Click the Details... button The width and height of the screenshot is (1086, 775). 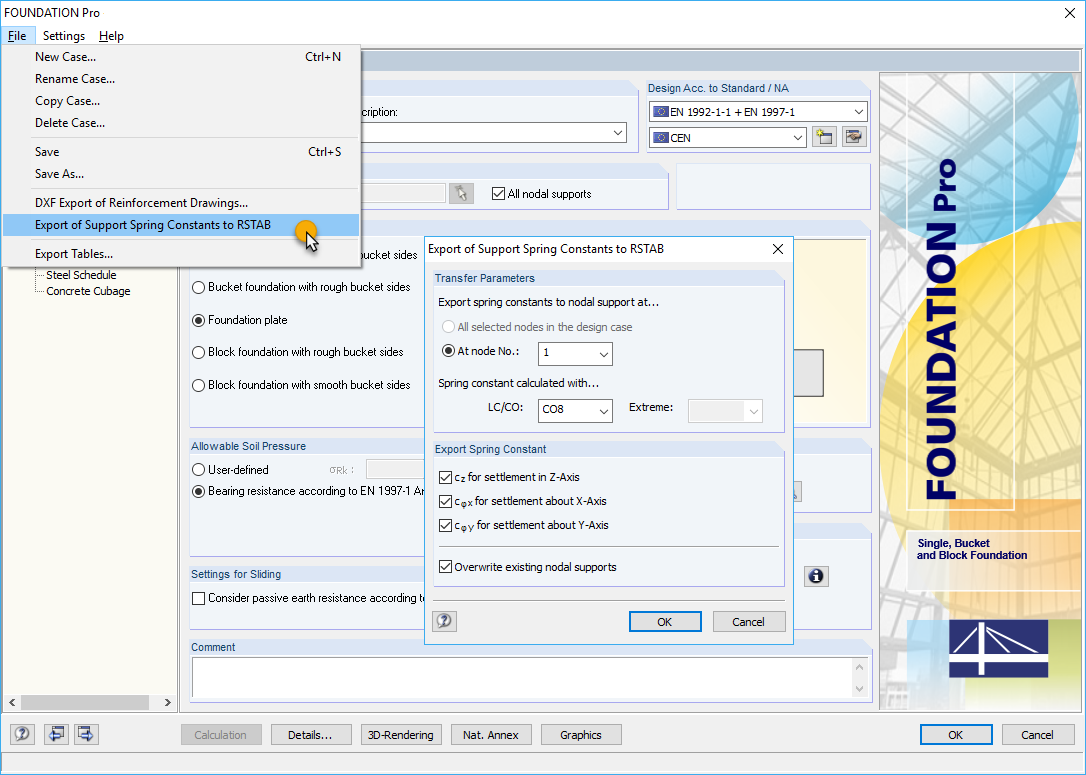click(x=311, y=735)
